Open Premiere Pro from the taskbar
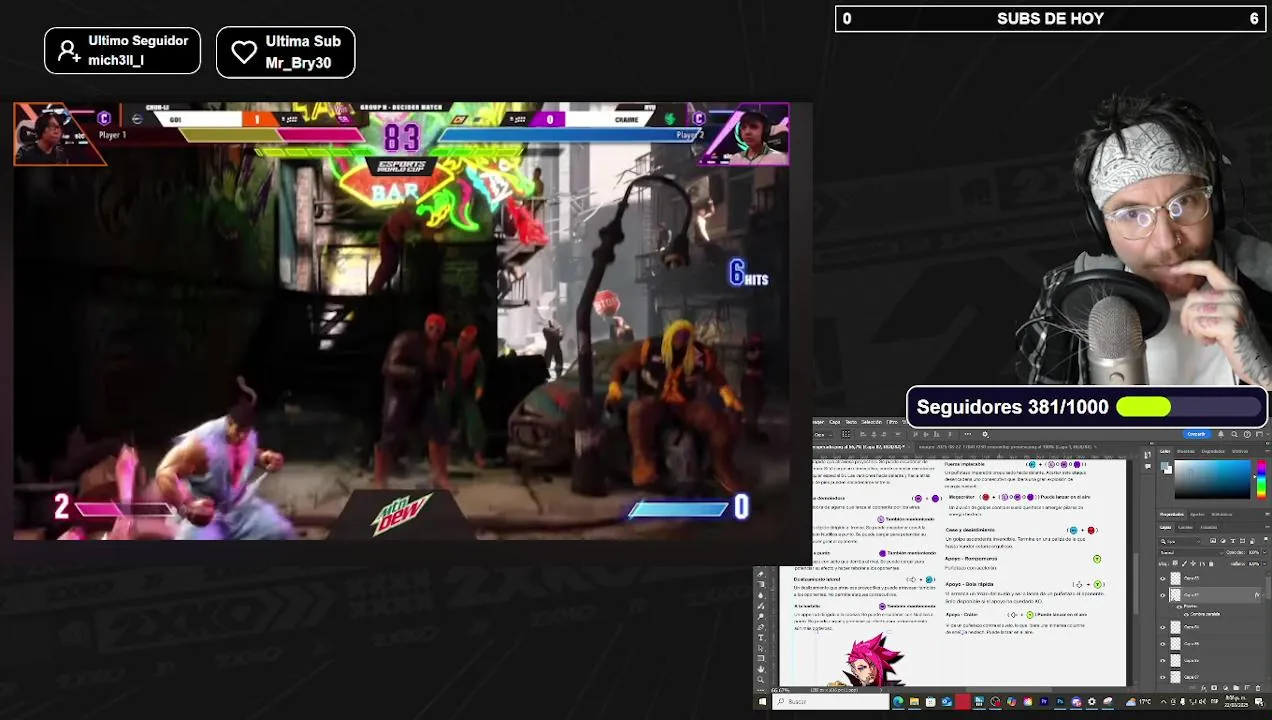 click(1044, 701)
